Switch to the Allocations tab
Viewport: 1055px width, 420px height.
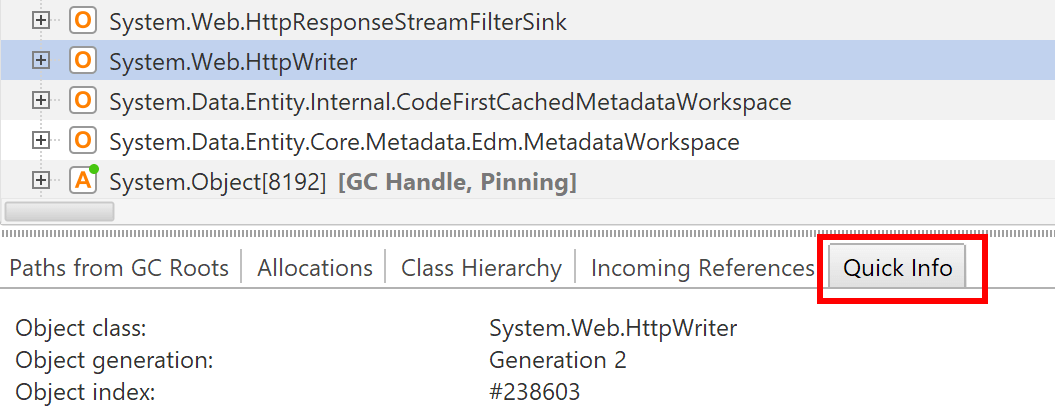coord(315,268)
